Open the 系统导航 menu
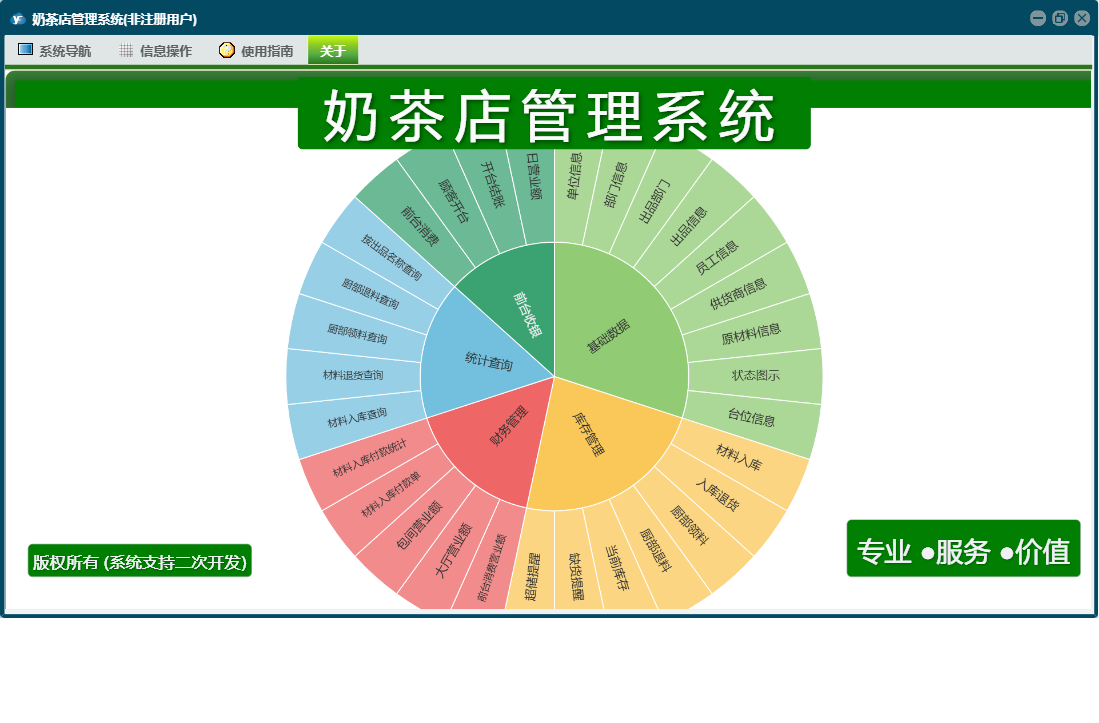1099x723 pixels. coord(55,50)
